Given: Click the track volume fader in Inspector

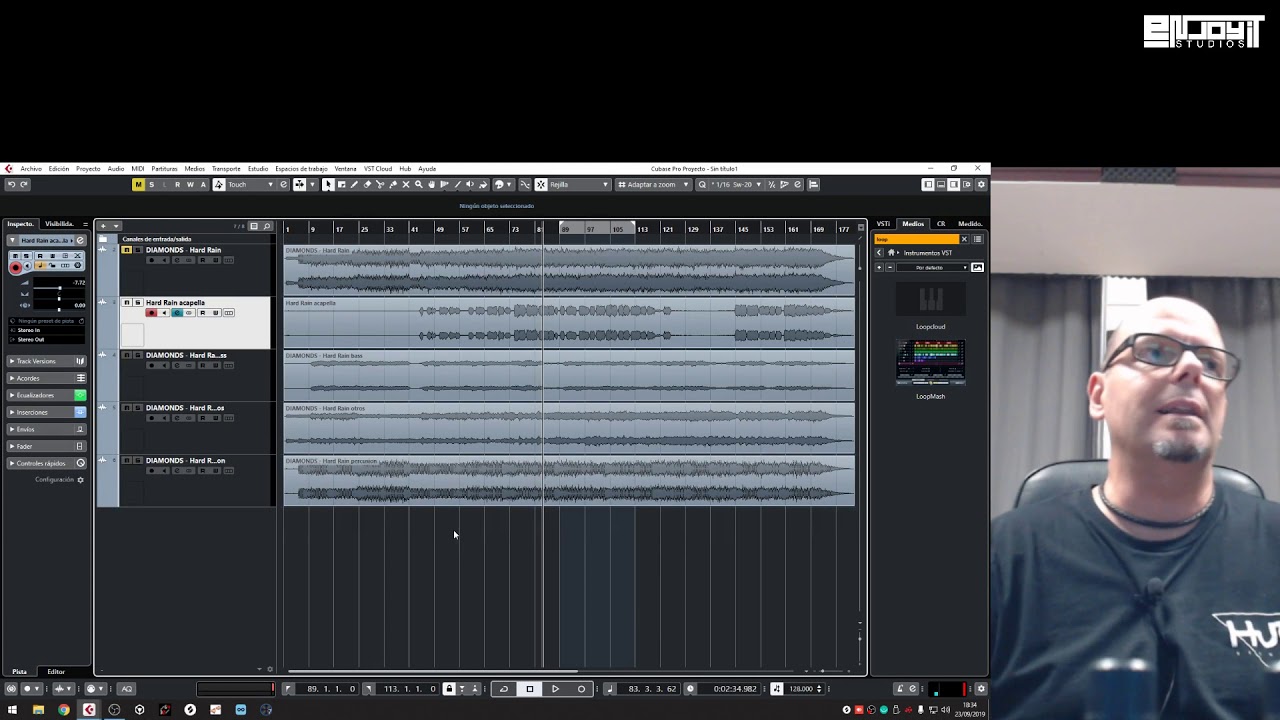Looking at the screenshot, I should pos(59,288).
